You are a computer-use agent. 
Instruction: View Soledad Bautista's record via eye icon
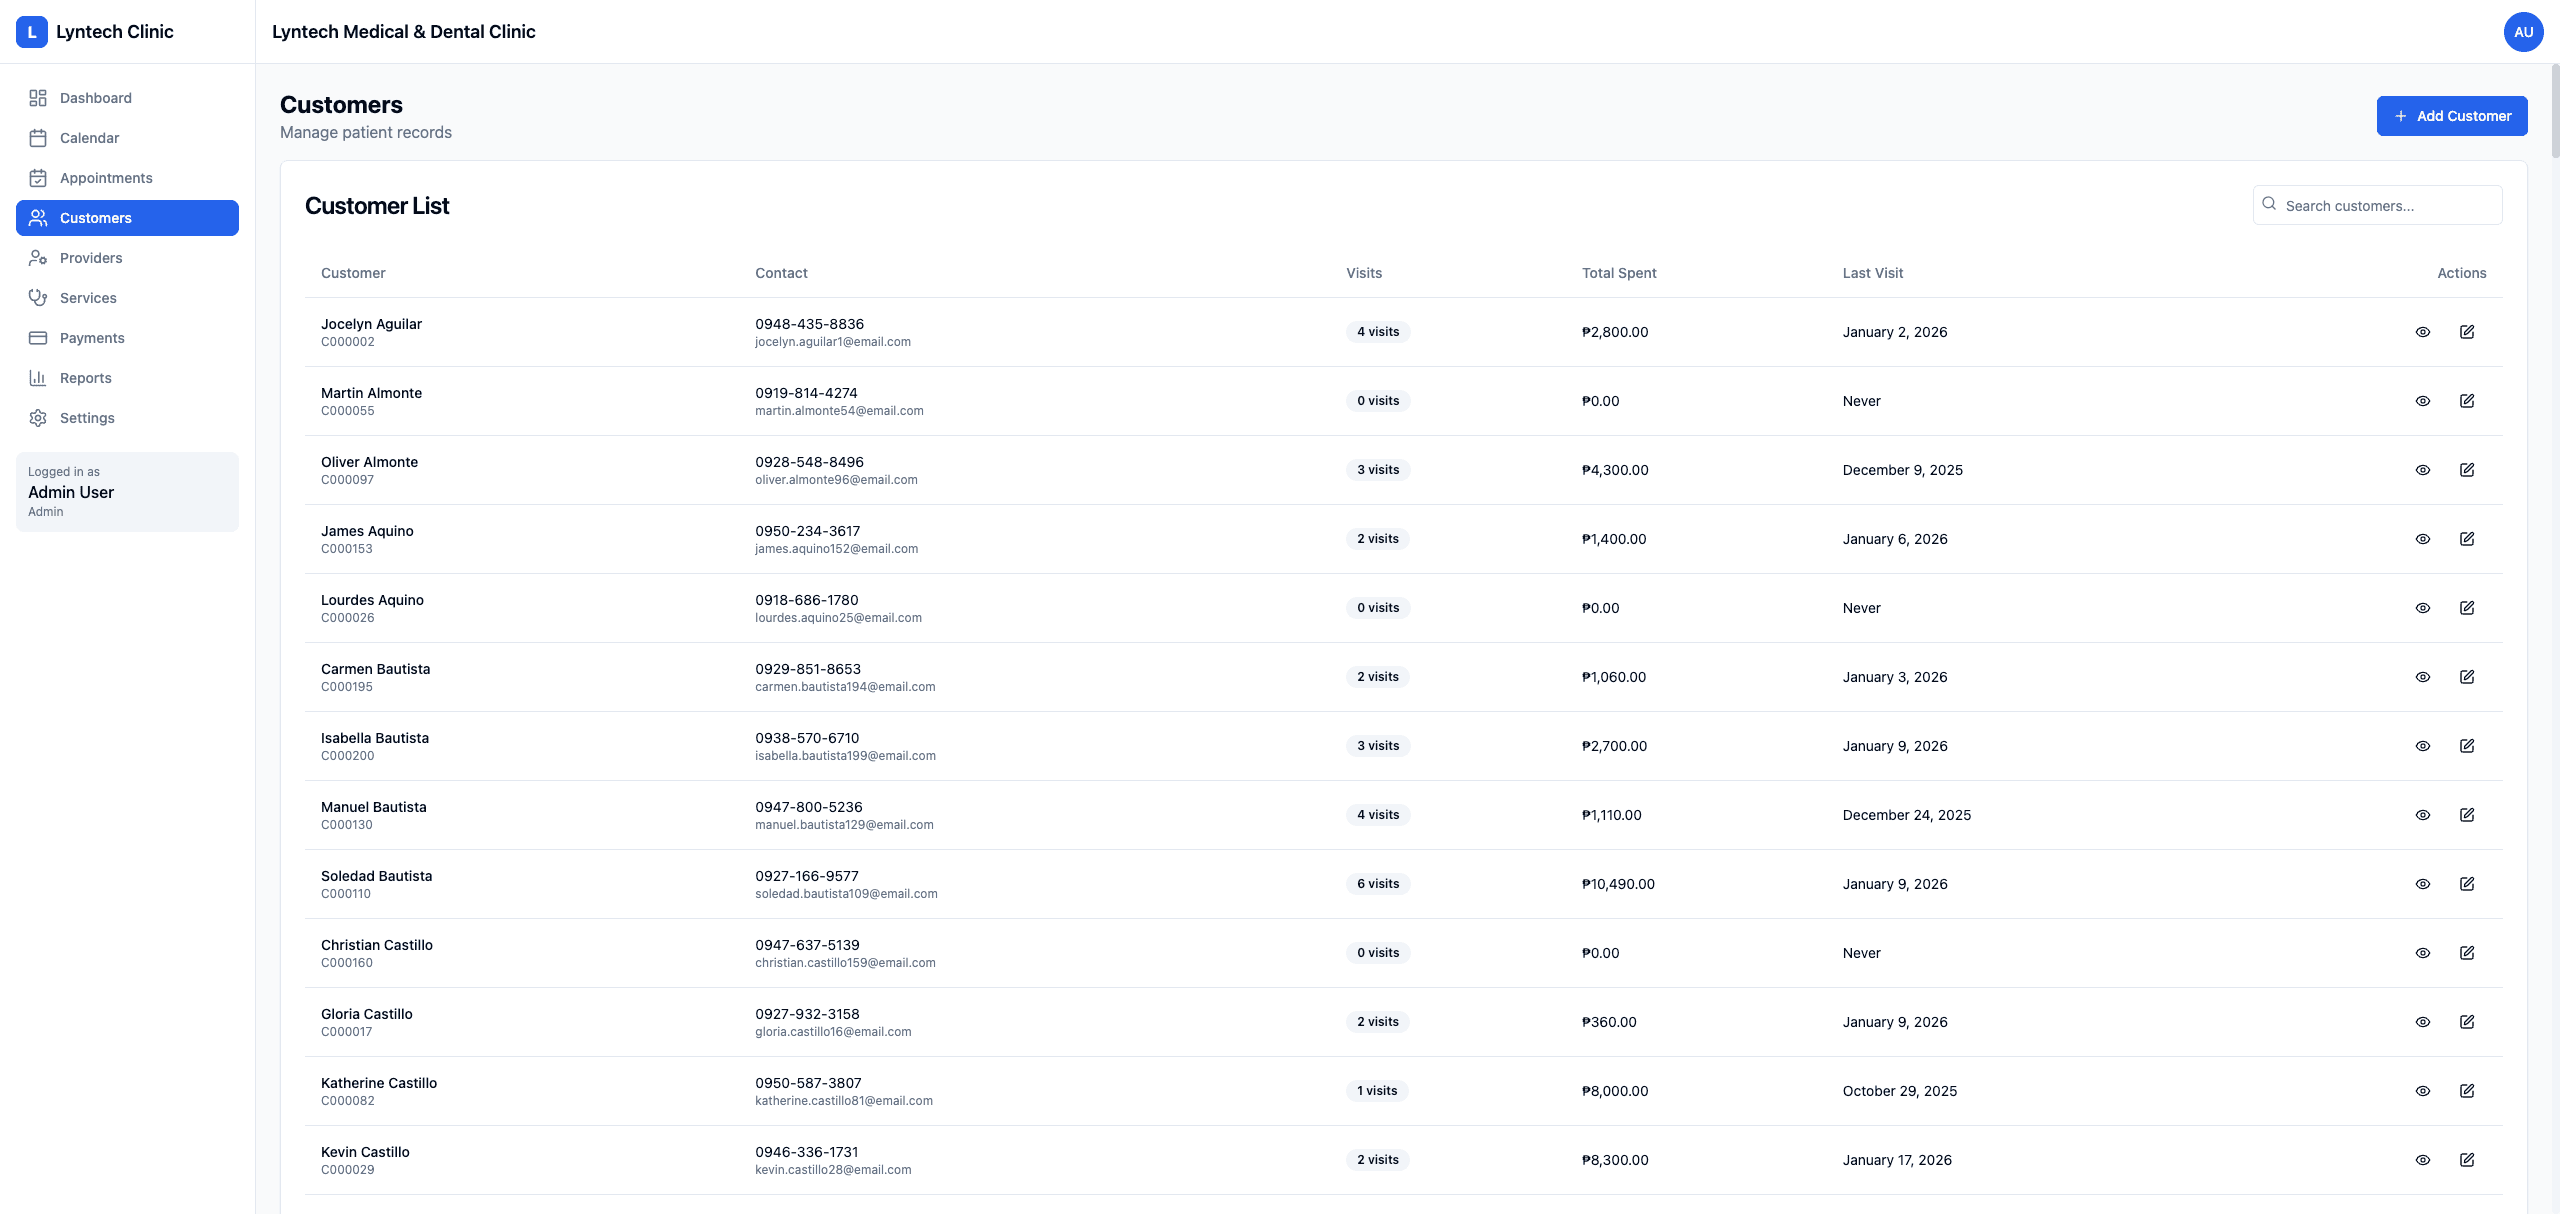coord(2423,884)
